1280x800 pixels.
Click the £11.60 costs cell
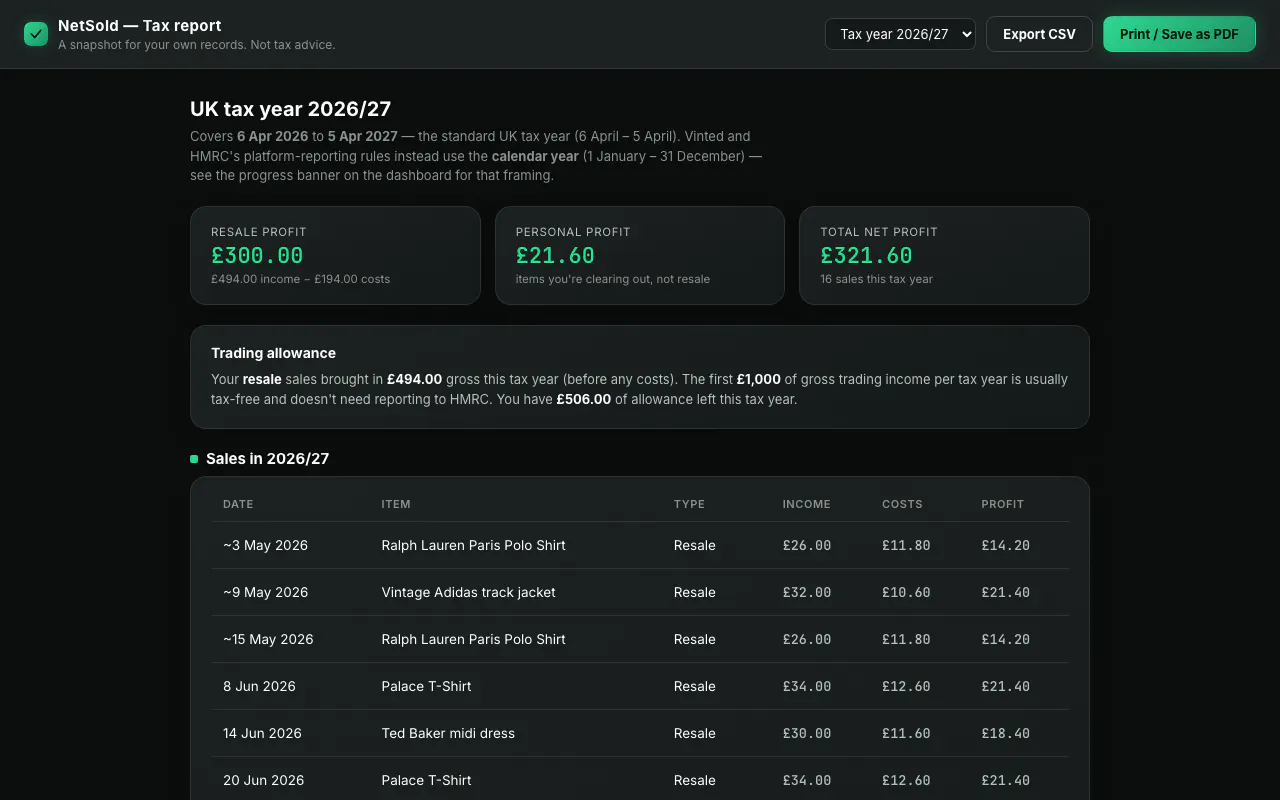point(906,733)
